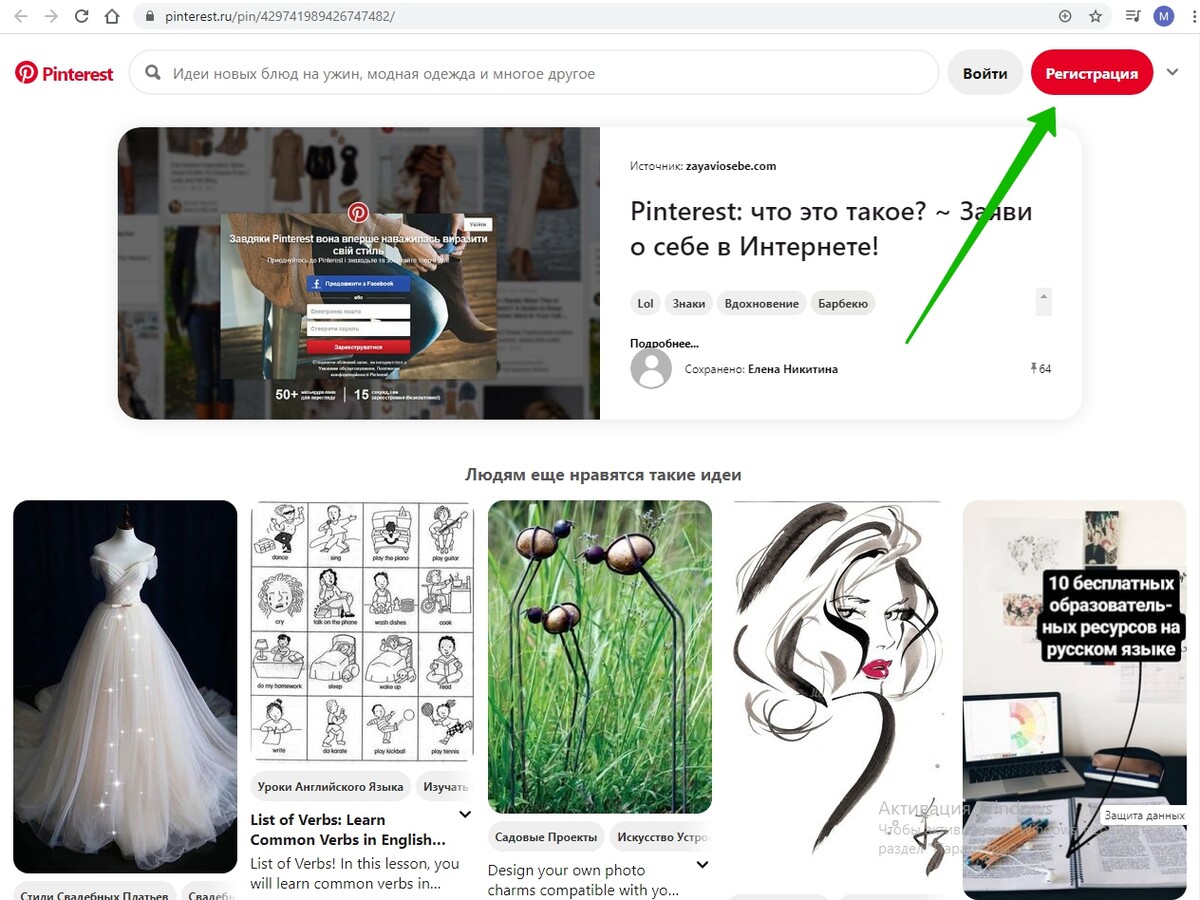Select the Lol tag
Viewport: 1200px width, 900px height.
(645, 303)
